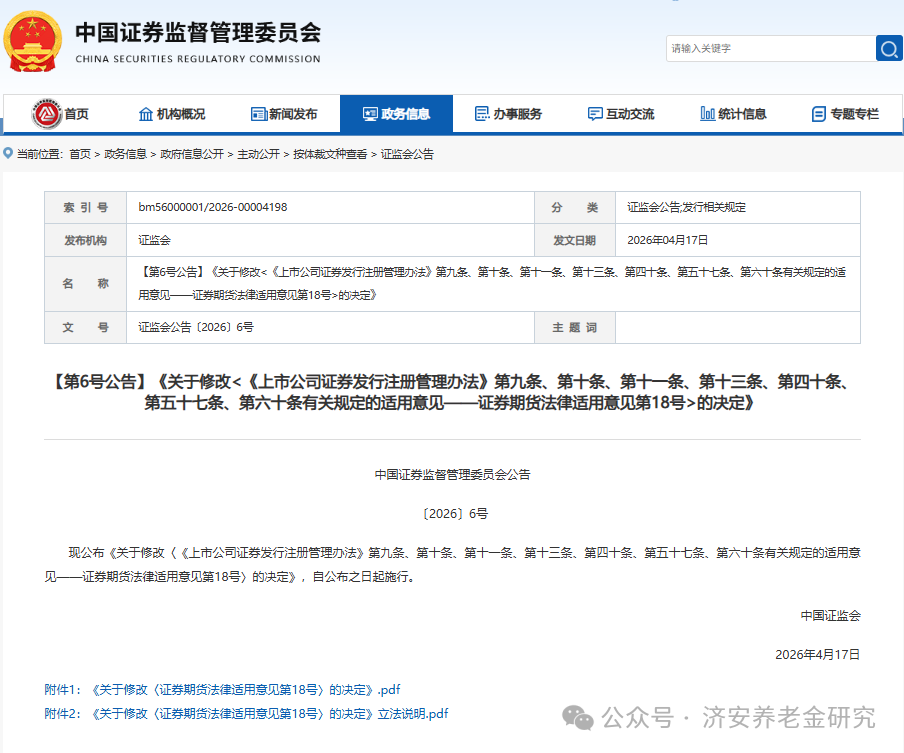Image resolution: width=904 pixels, height=753 pixels.
Task: Click the CSRC national emblem logo
Action: point(32,42)
